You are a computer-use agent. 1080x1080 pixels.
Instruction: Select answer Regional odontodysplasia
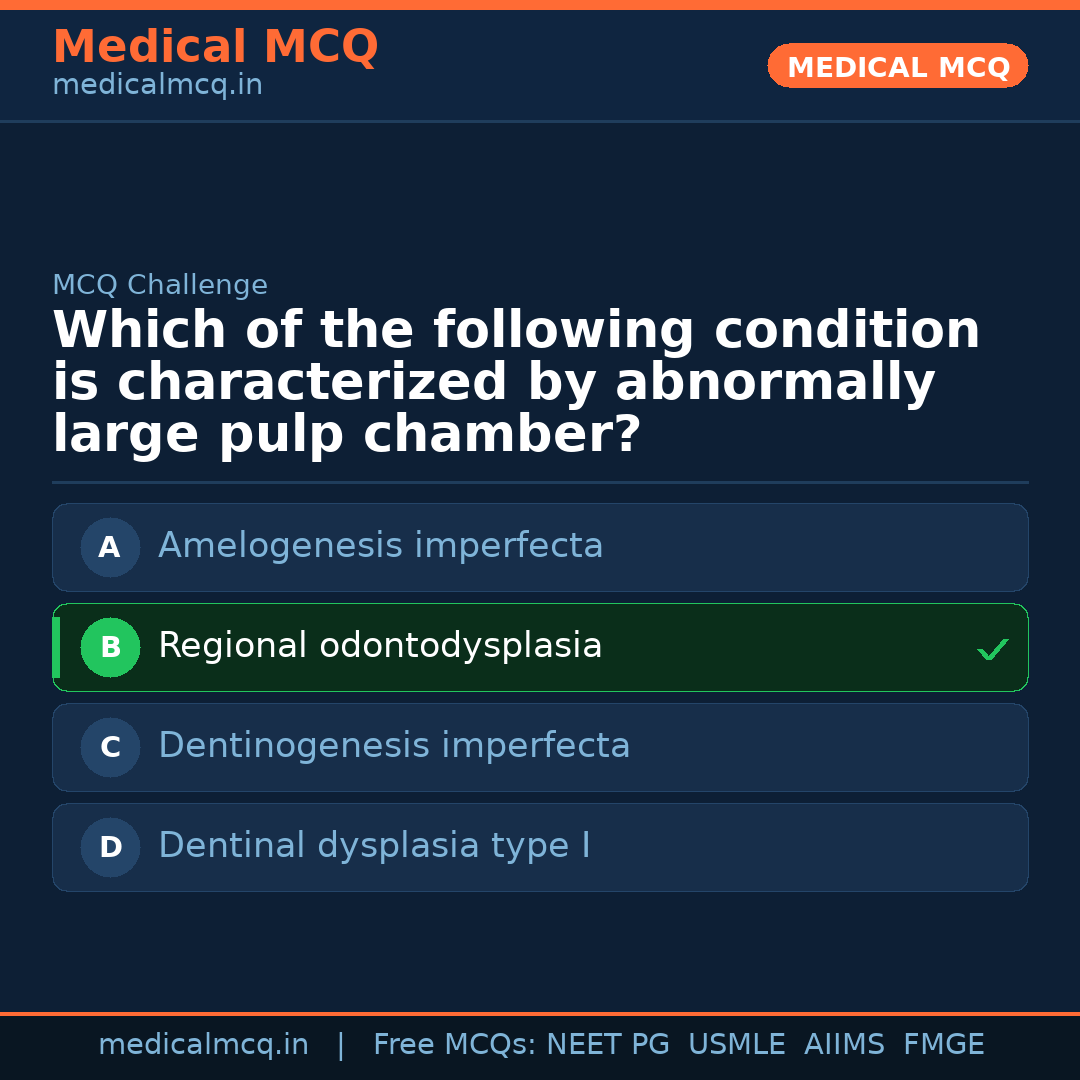(380, 646)
